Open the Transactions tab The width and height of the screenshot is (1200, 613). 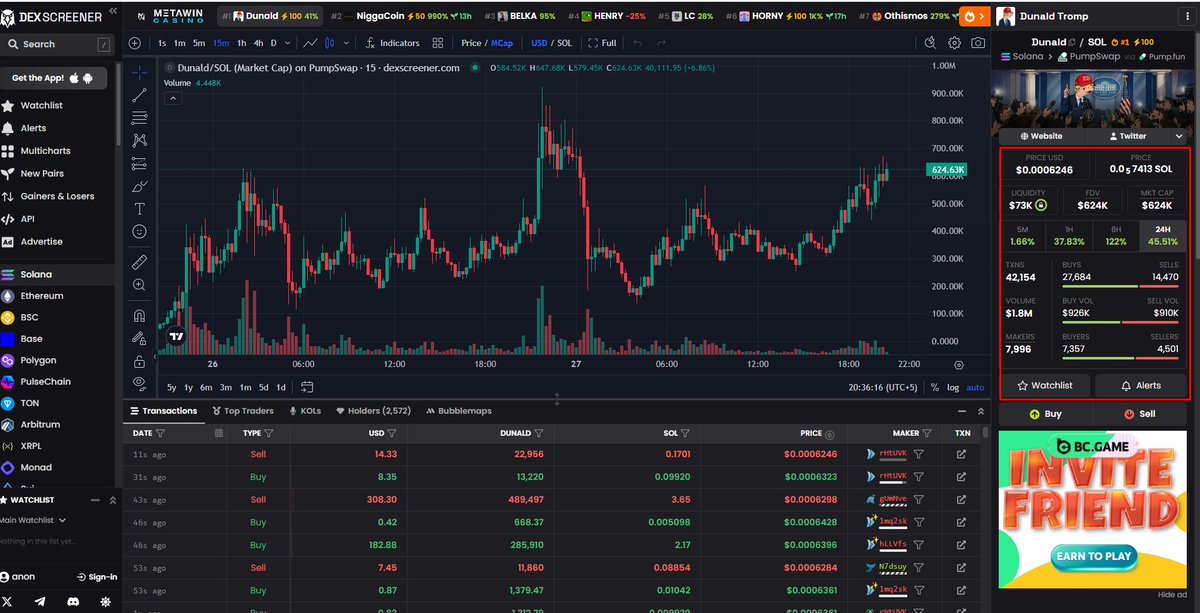point(163,411)
